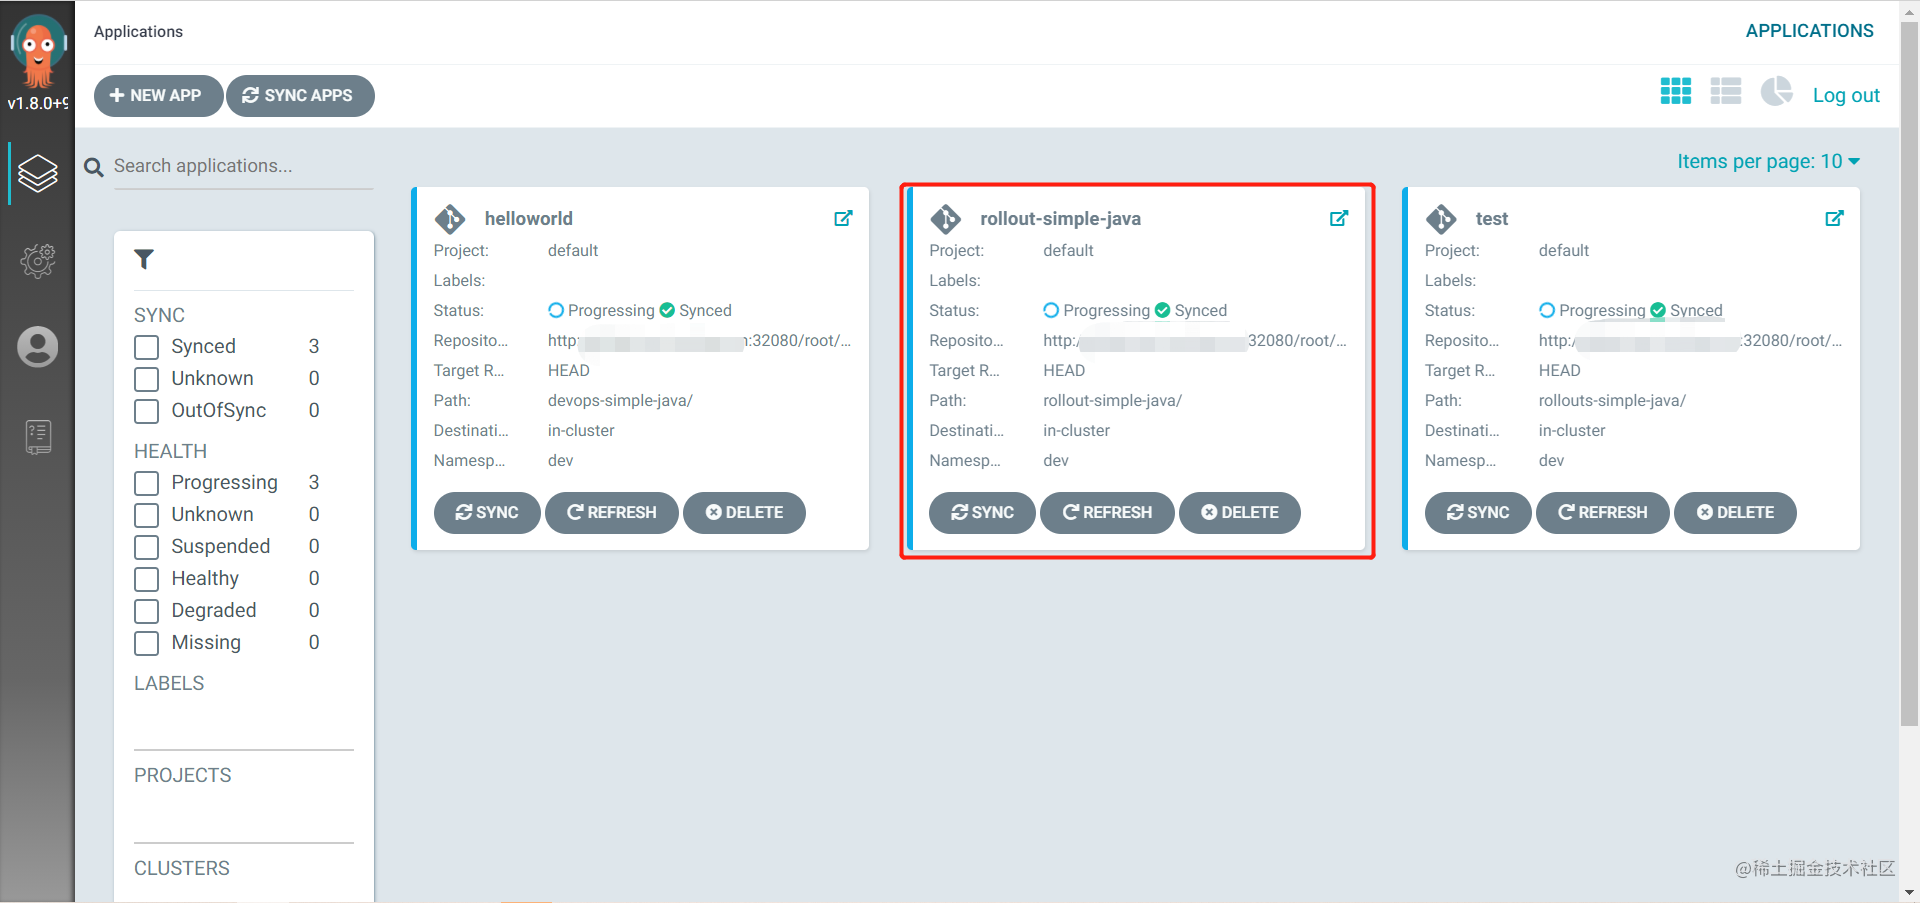
Task: Switch to summary pie chart view
Action: (1777, 91)
